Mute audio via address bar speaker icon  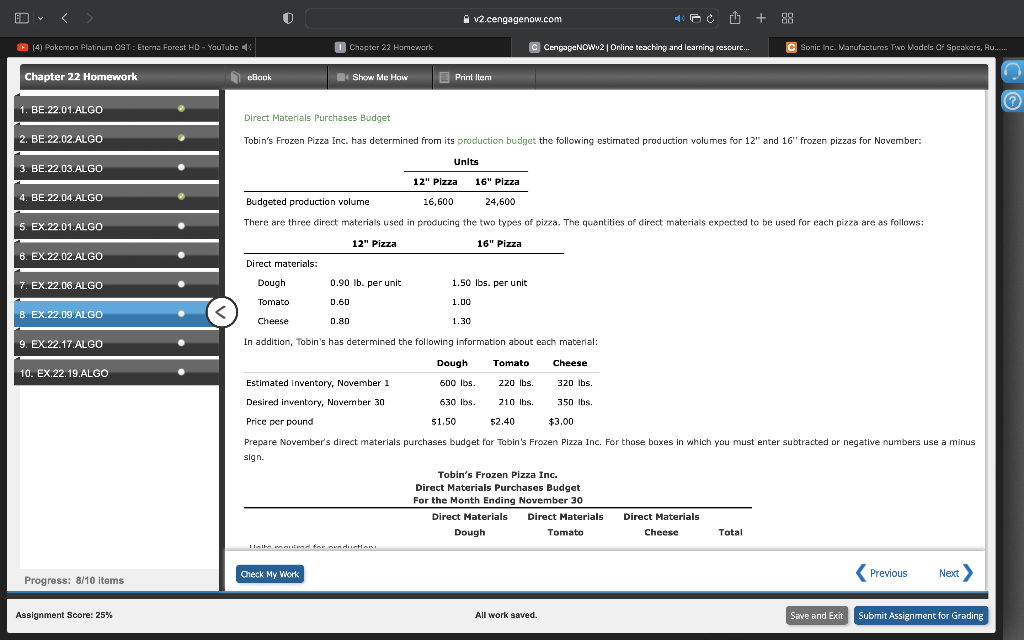[679, 18]
